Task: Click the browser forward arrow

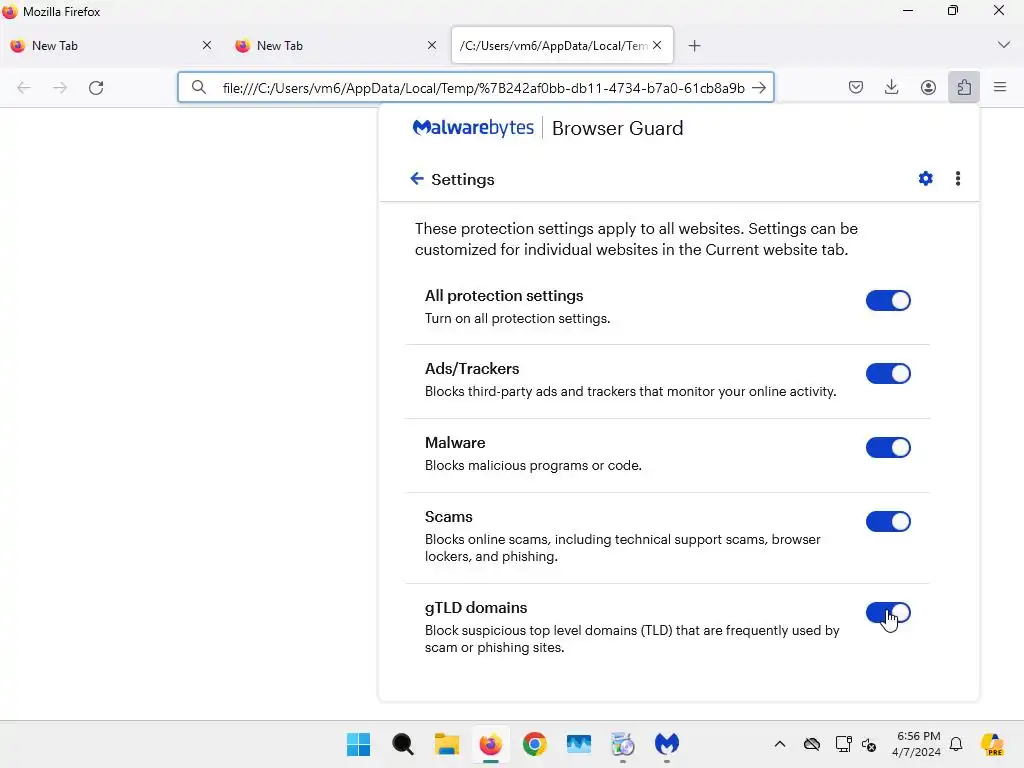Action: pos(60,88)
